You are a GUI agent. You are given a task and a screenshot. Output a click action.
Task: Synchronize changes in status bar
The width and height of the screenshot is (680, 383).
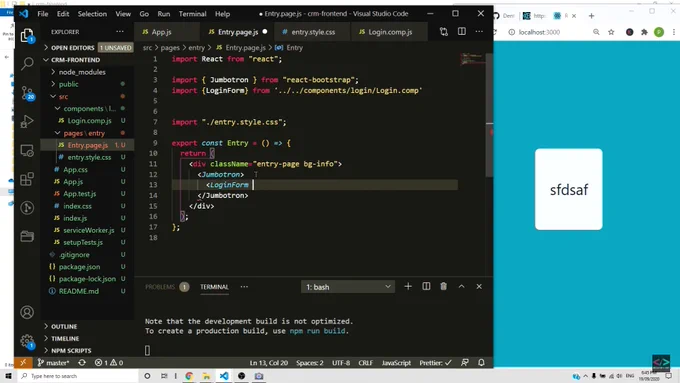(82, 363)
